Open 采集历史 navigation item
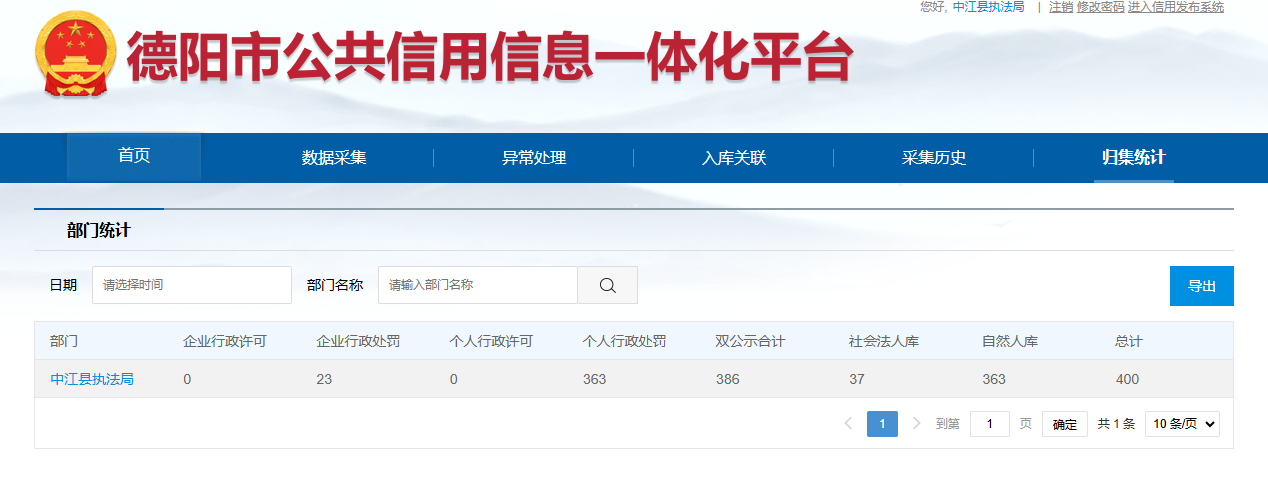The image size is (1268, 488). click(x=934, y=158)
